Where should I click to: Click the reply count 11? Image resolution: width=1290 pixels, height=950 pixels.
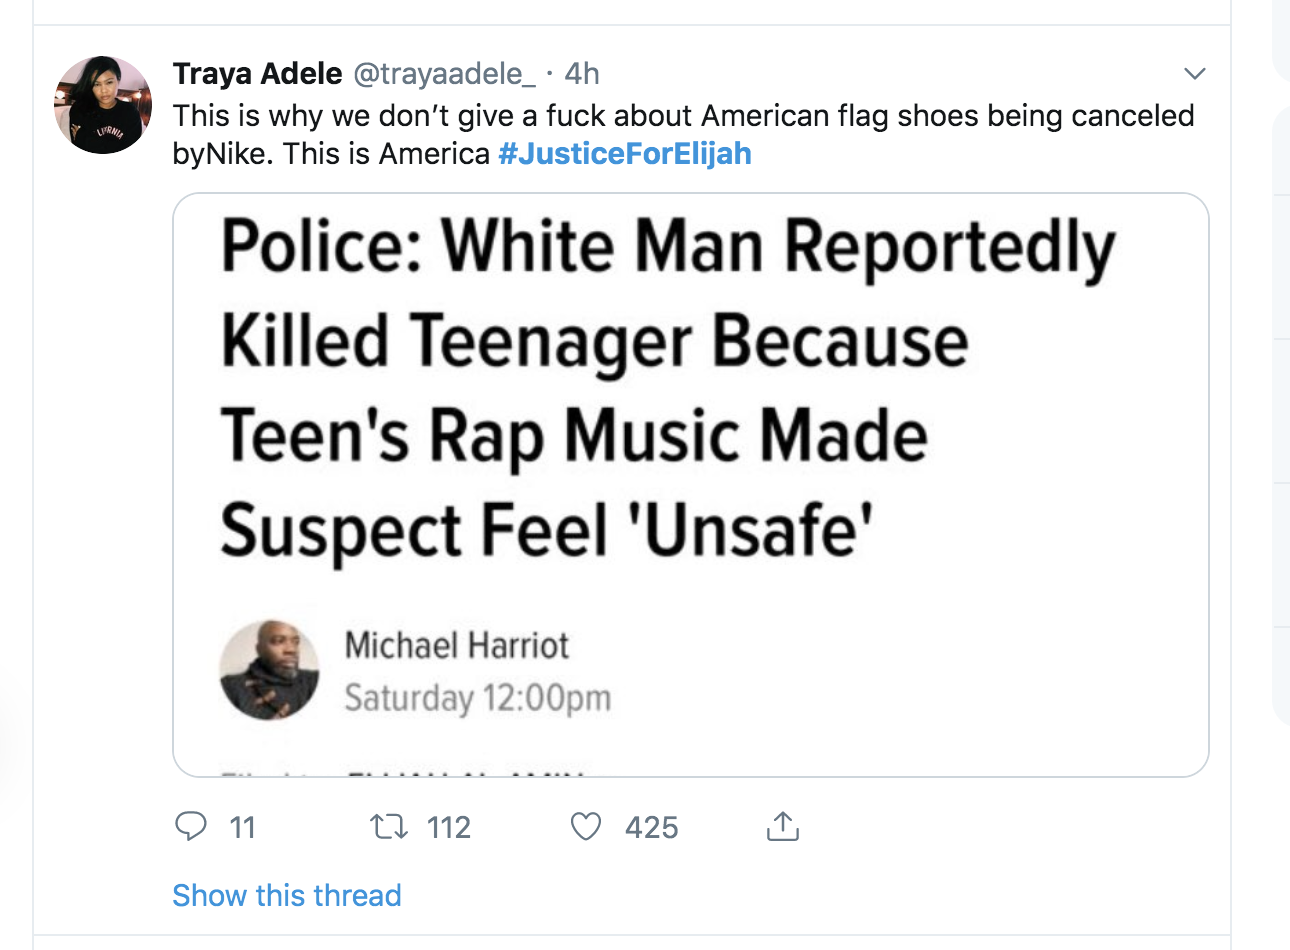(x=243, y=828)
